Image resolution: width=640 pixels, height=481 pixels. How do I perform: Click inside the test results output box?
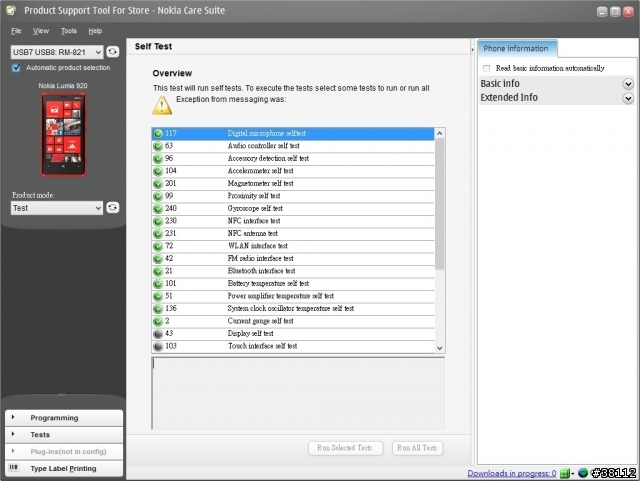298,394
